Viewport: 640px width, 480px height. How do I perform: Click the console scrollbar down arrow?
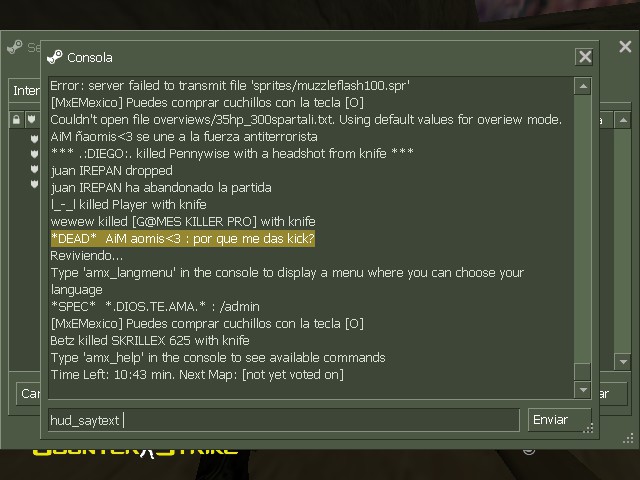tap(583, 390)
